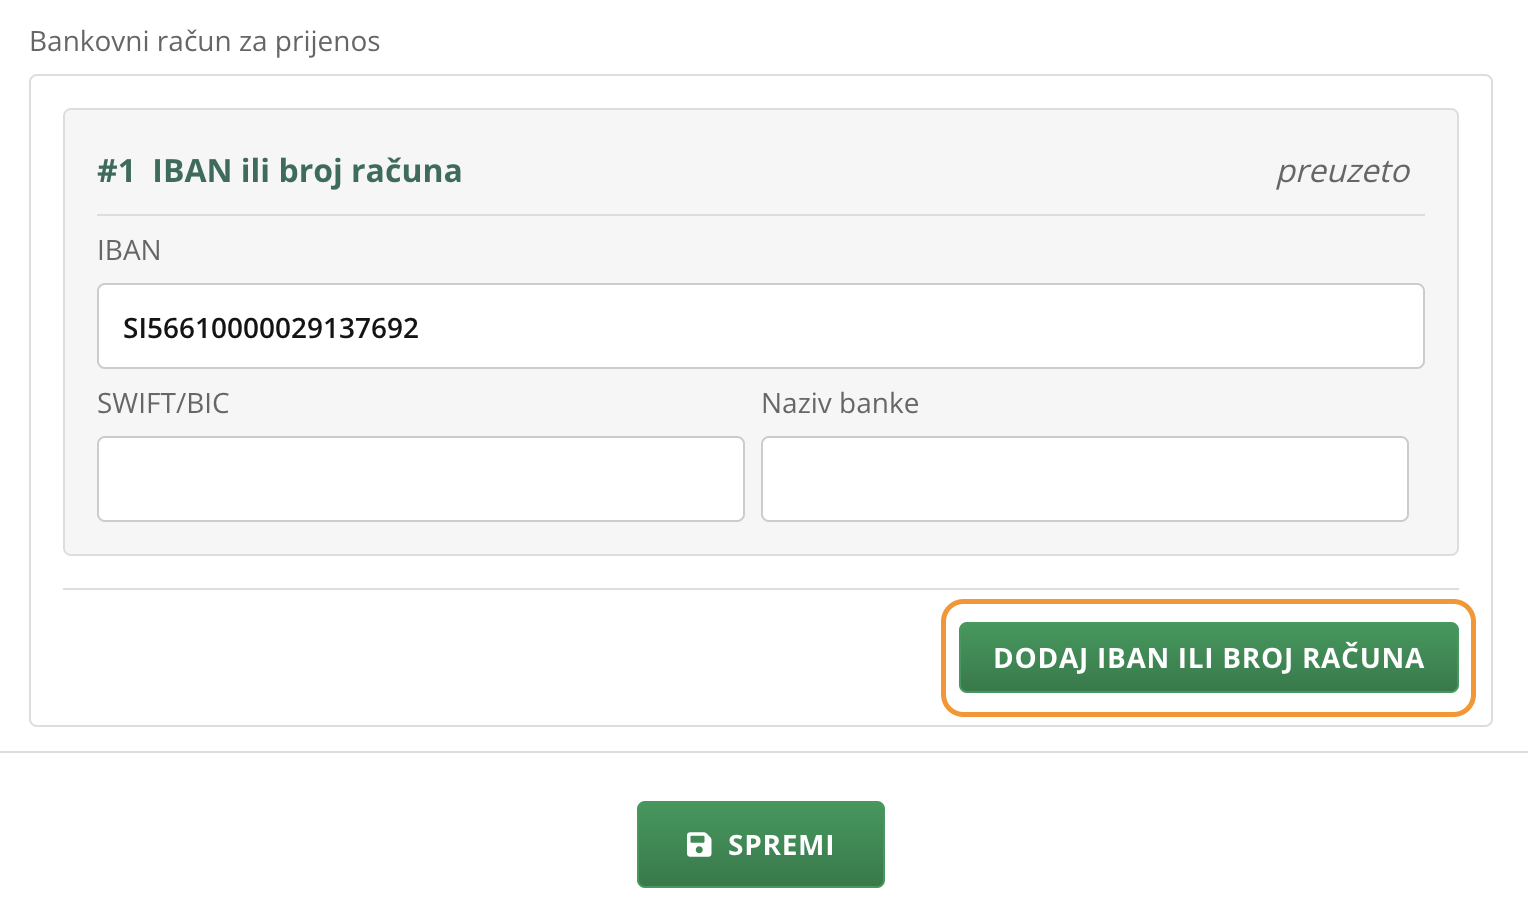Click the IBAN value SI56610000029137692
The width and height of the screenshot is (1528, 914).
pyautogui.click(x=271, y=328)
